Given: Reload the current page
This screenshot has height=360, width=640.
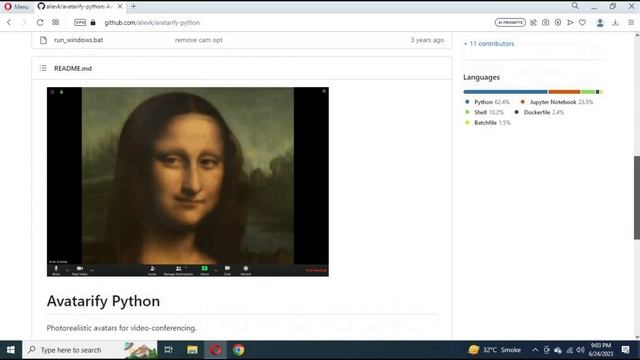Looking at the screenshot, I should pyautogui.click(x=40, y=22).
